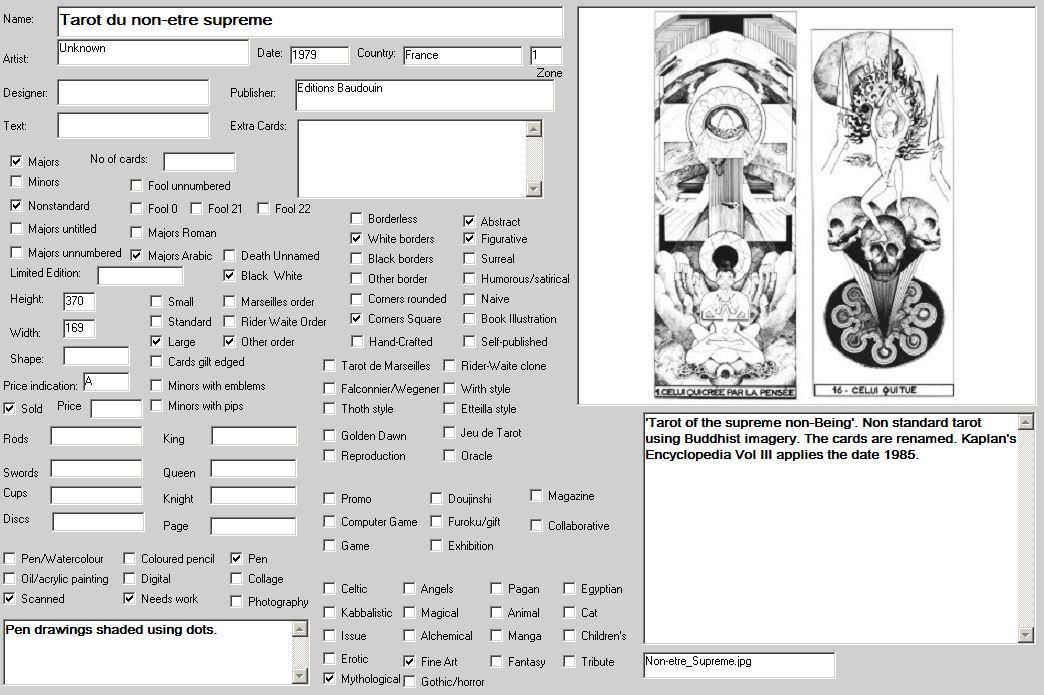The width and height of the screenshot is (1044, 695).
Task: Click the No of cards field
Action: [199, 161]
